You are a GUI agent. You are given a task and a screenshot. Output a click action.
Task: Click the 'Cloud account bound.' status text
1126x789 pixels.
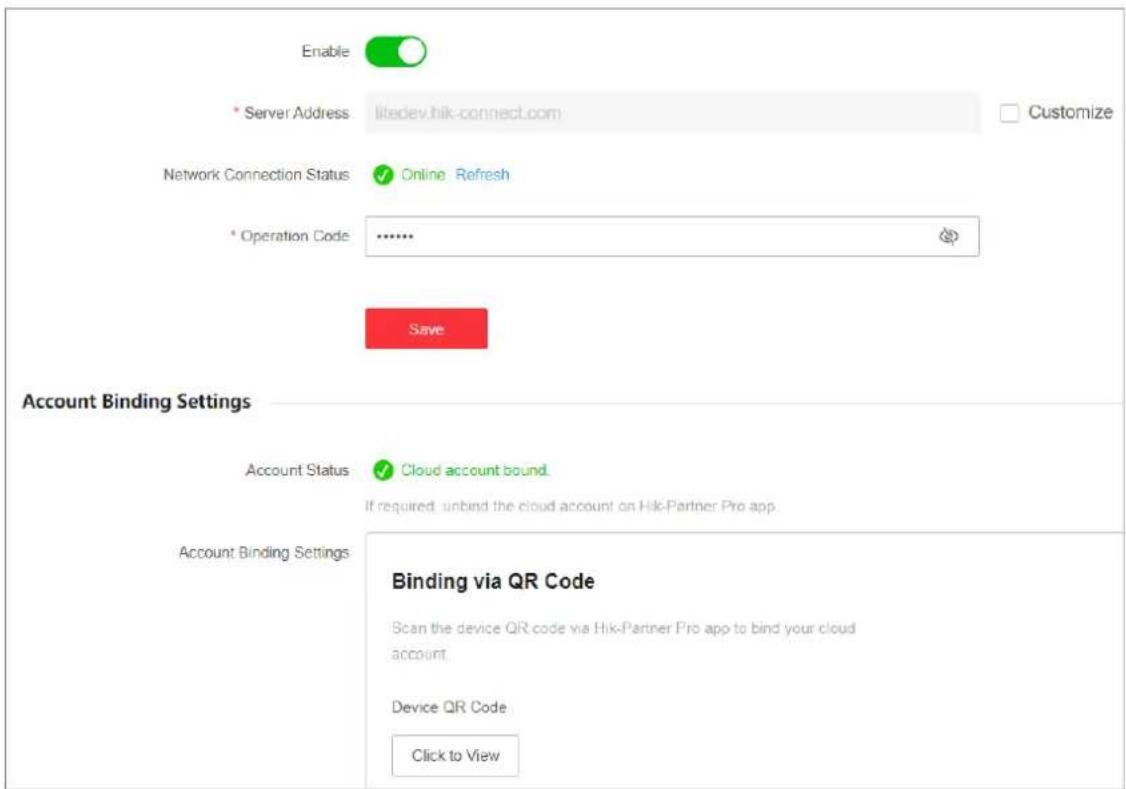(x=475, y=470)
